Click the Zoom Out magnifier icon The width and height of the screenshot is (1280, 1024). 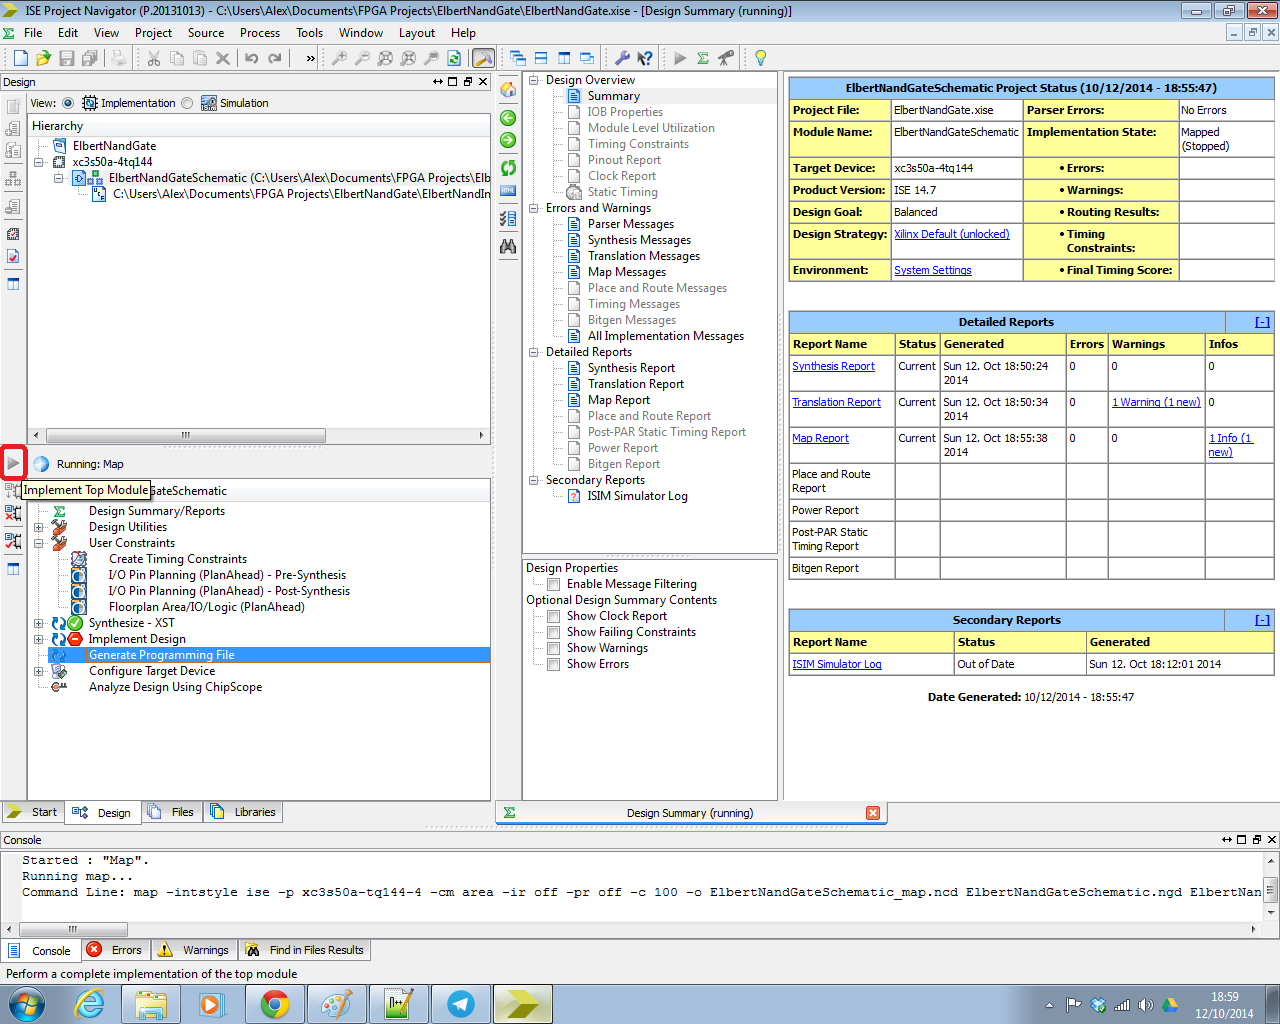point(363,58)
